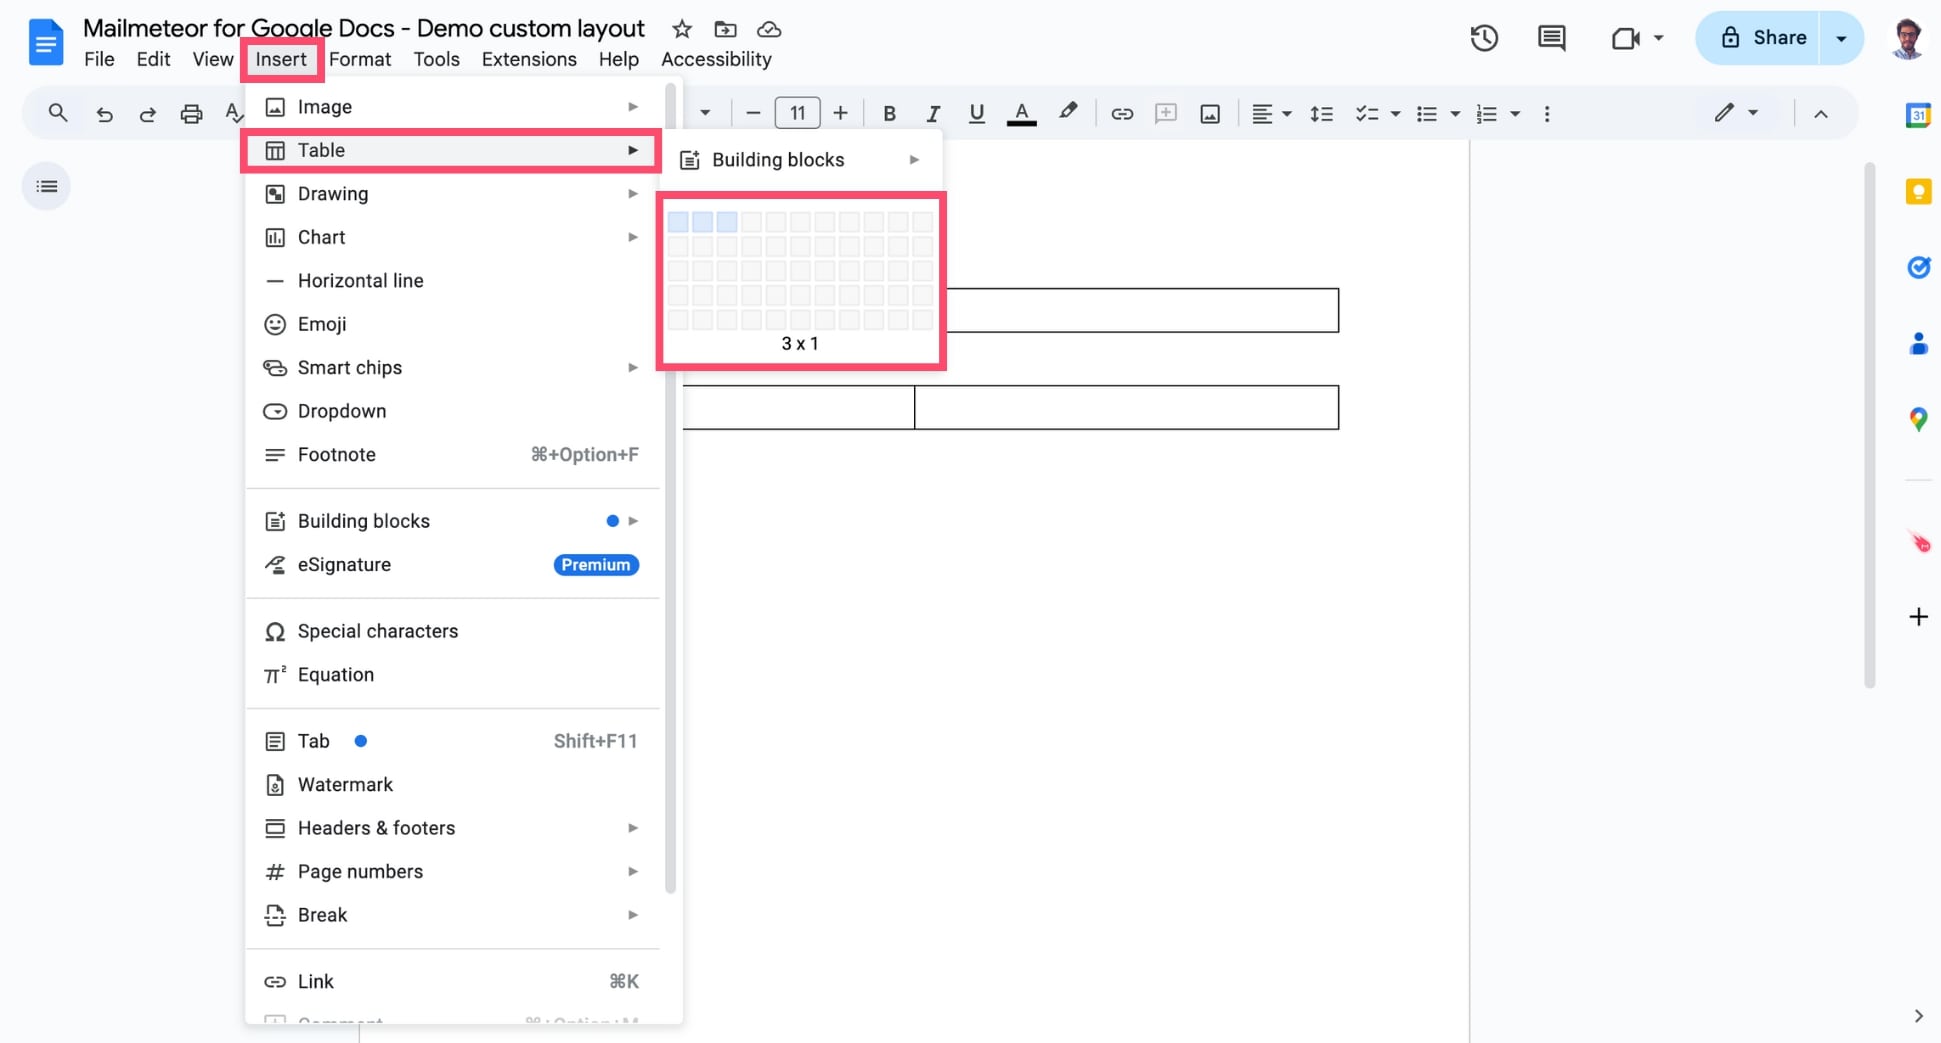Redo the last action

tap(147, 114)
